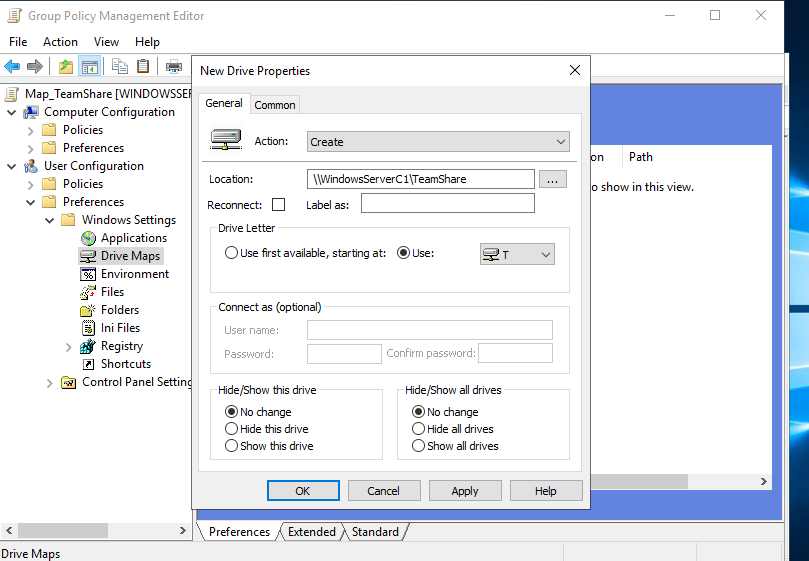The width and height of the screenshot is (809, 561).
Task: Click the browse '...' button beside Location
Action: pyautogui.click(x=553, y=179)
